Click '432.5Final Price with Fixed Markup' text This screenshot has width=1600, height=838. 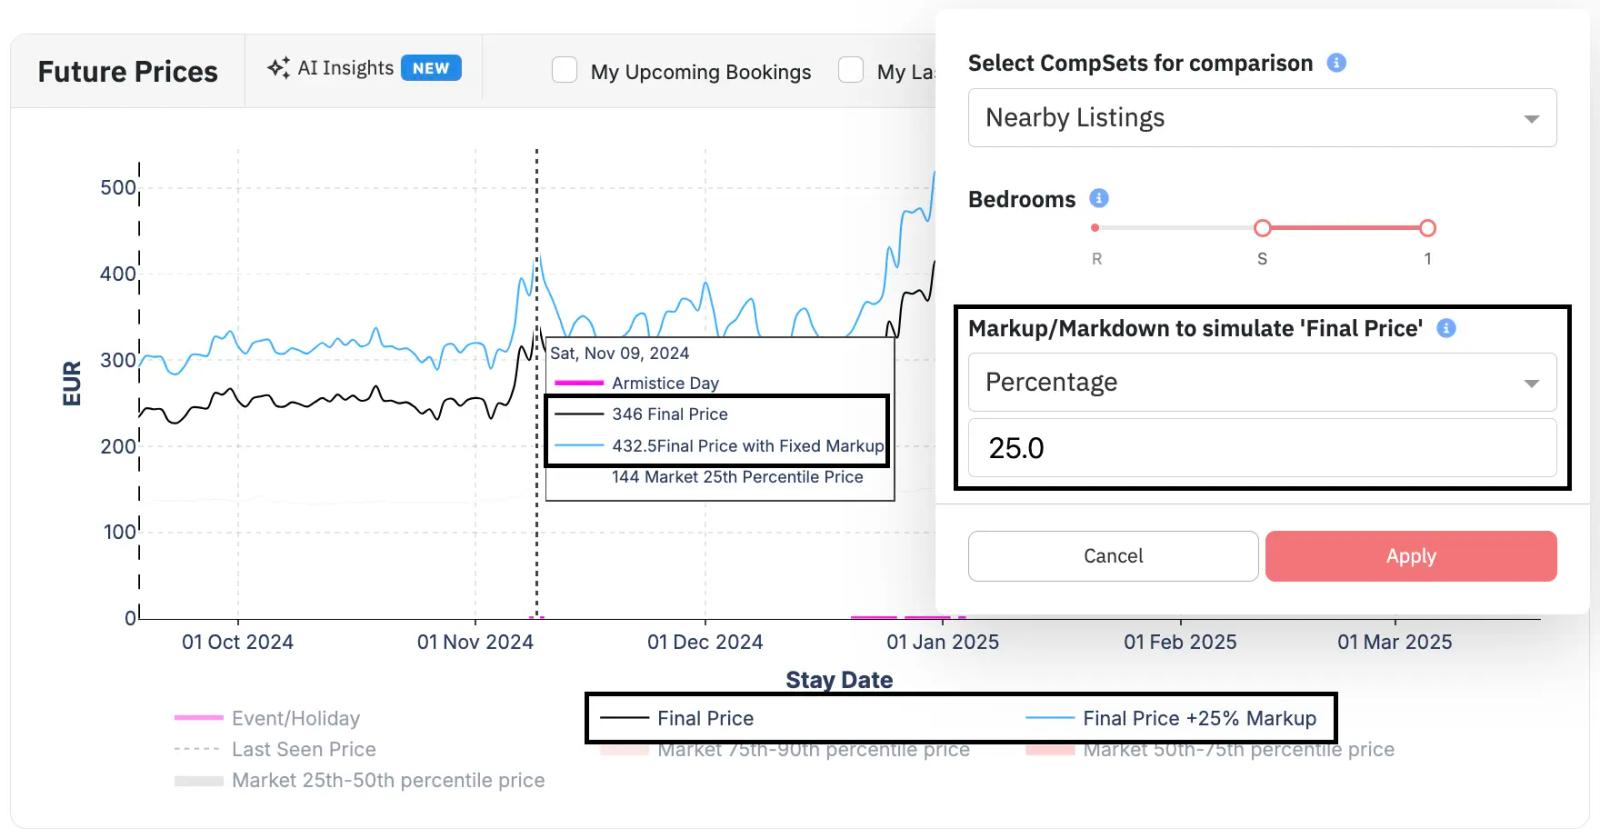[x=748, y=446]
